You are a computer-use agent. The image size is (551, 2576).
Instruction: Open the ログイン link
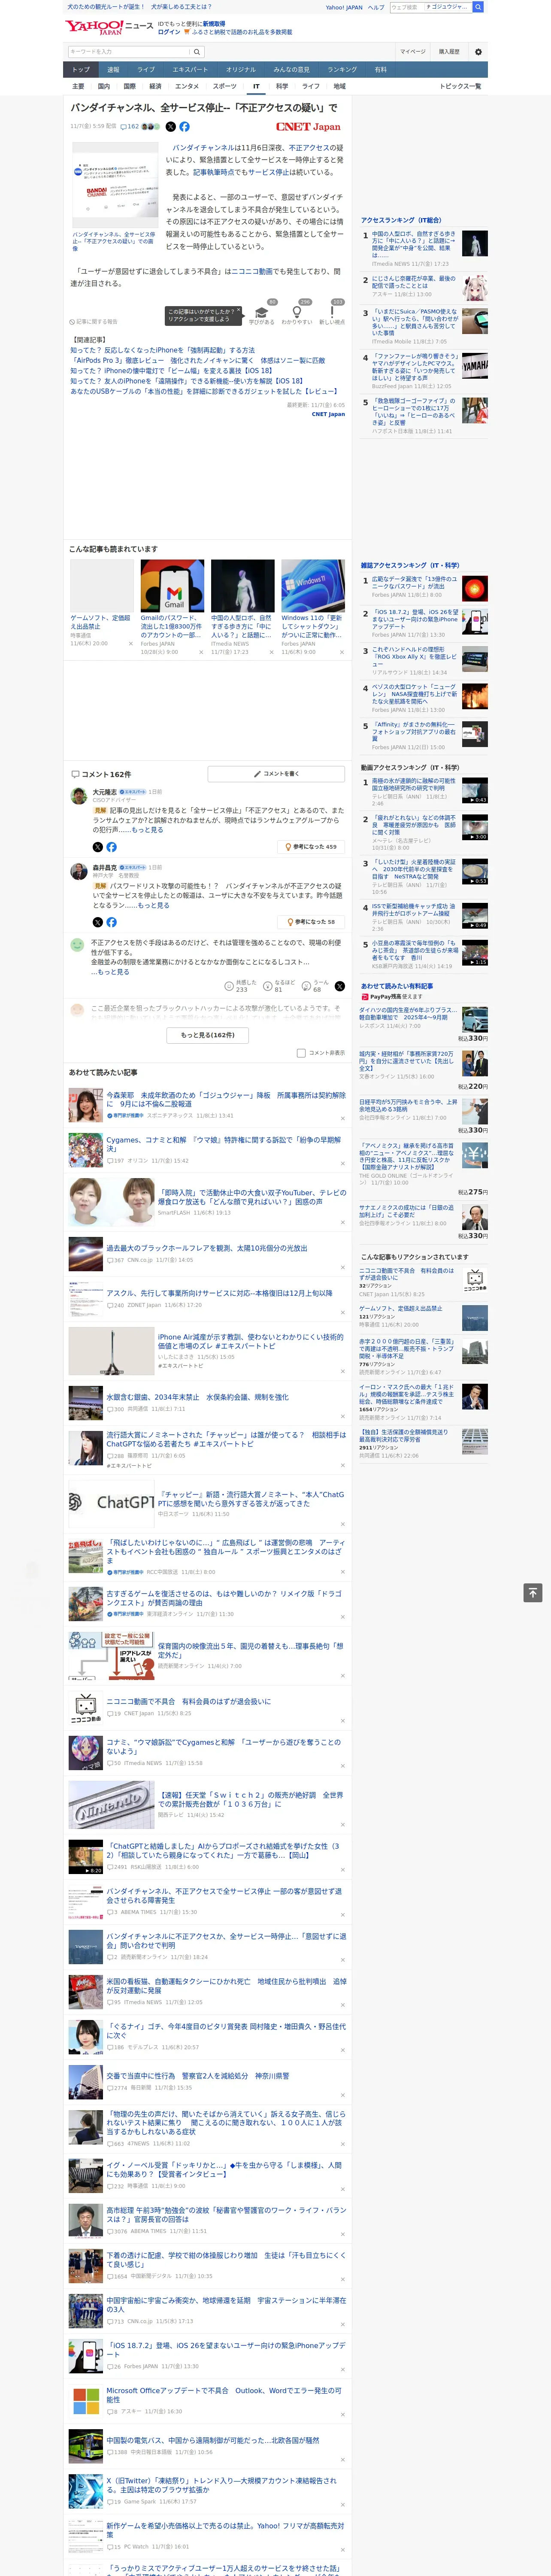(169, 32)
